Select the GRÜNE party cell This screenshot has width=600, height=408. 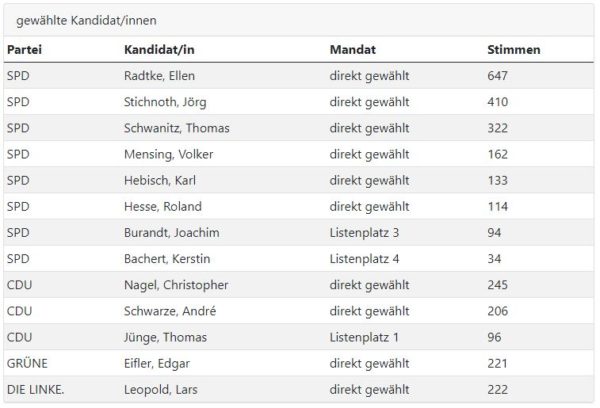click(x=27, y=363)
